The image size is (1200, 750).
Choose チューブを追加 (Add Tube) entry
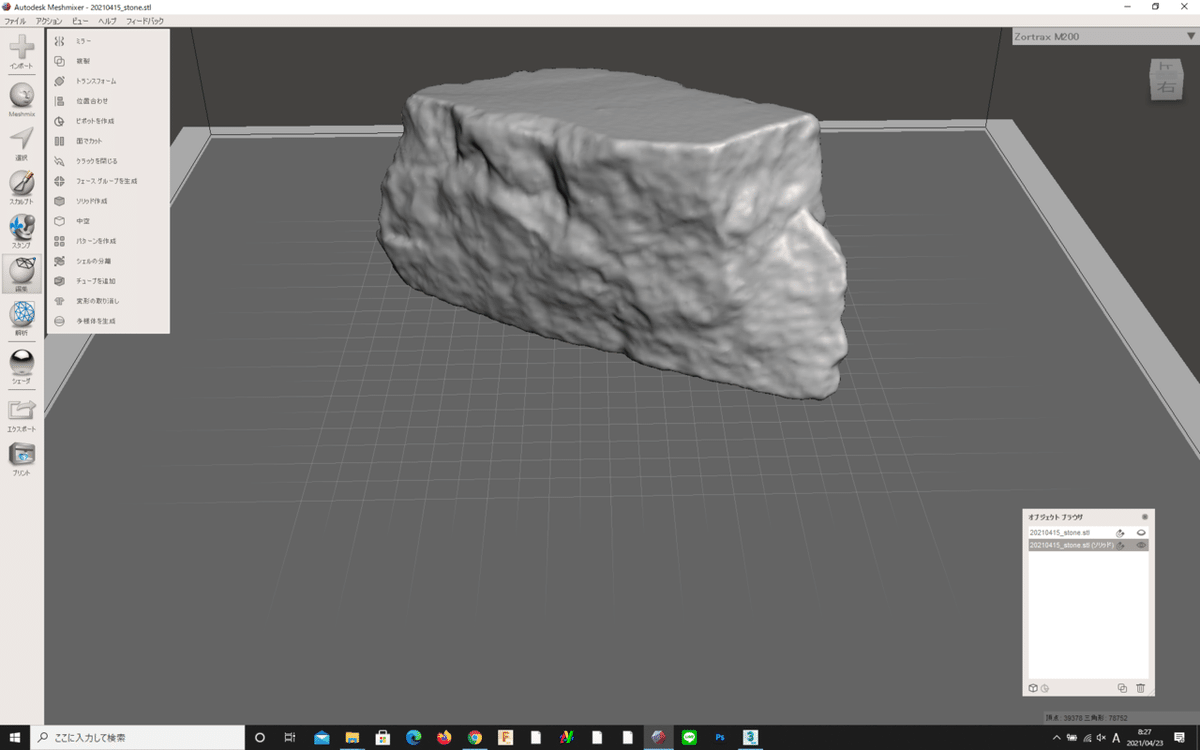coord(107,281)
